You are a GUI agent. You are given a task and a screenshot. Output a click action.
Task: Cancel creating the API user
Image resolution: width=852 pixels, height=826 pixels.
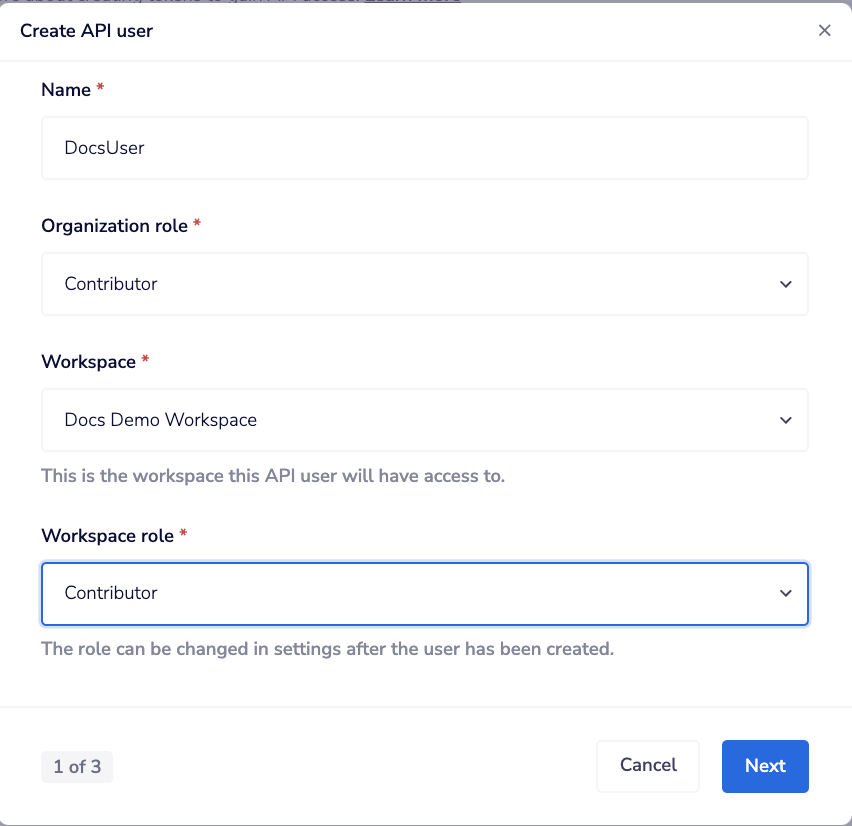[647, 765]
